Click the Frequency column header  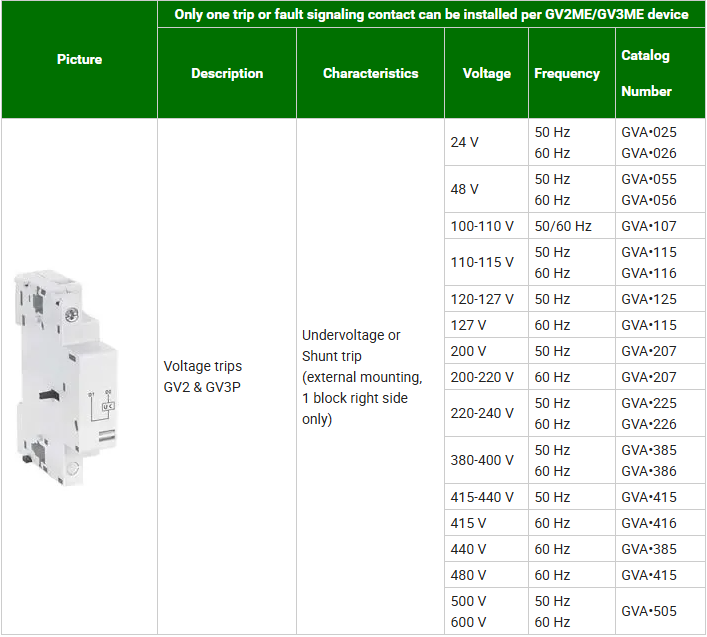pyautogui.click(x=567, y=73)
